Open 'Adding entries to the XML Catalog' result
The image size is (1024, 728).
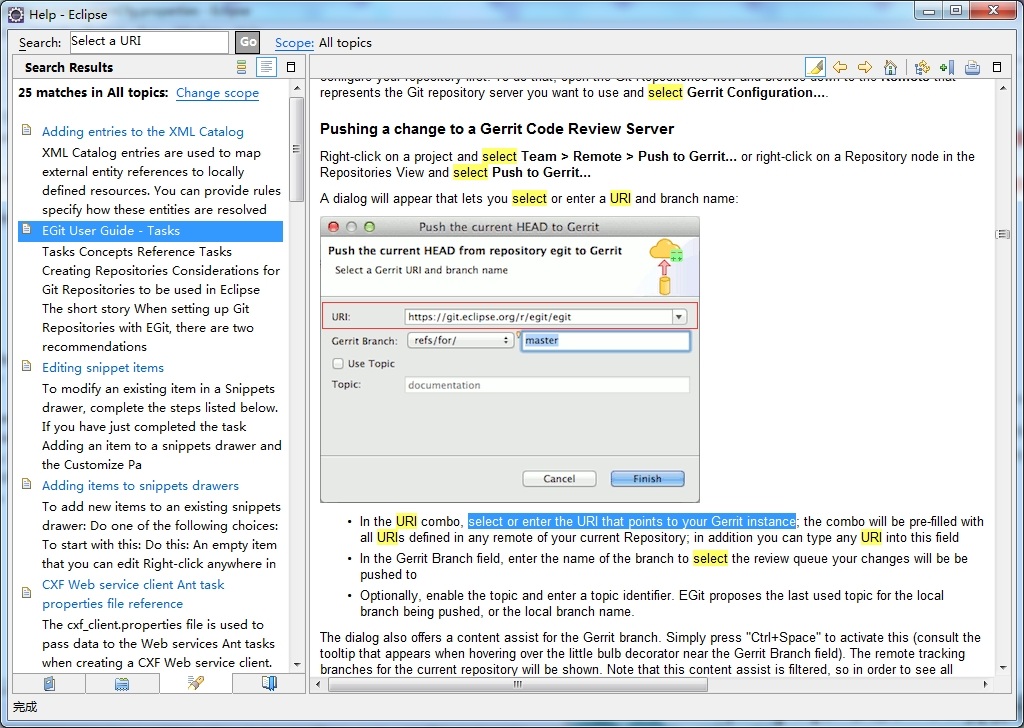pyautogui.click(x=142, y=131)
